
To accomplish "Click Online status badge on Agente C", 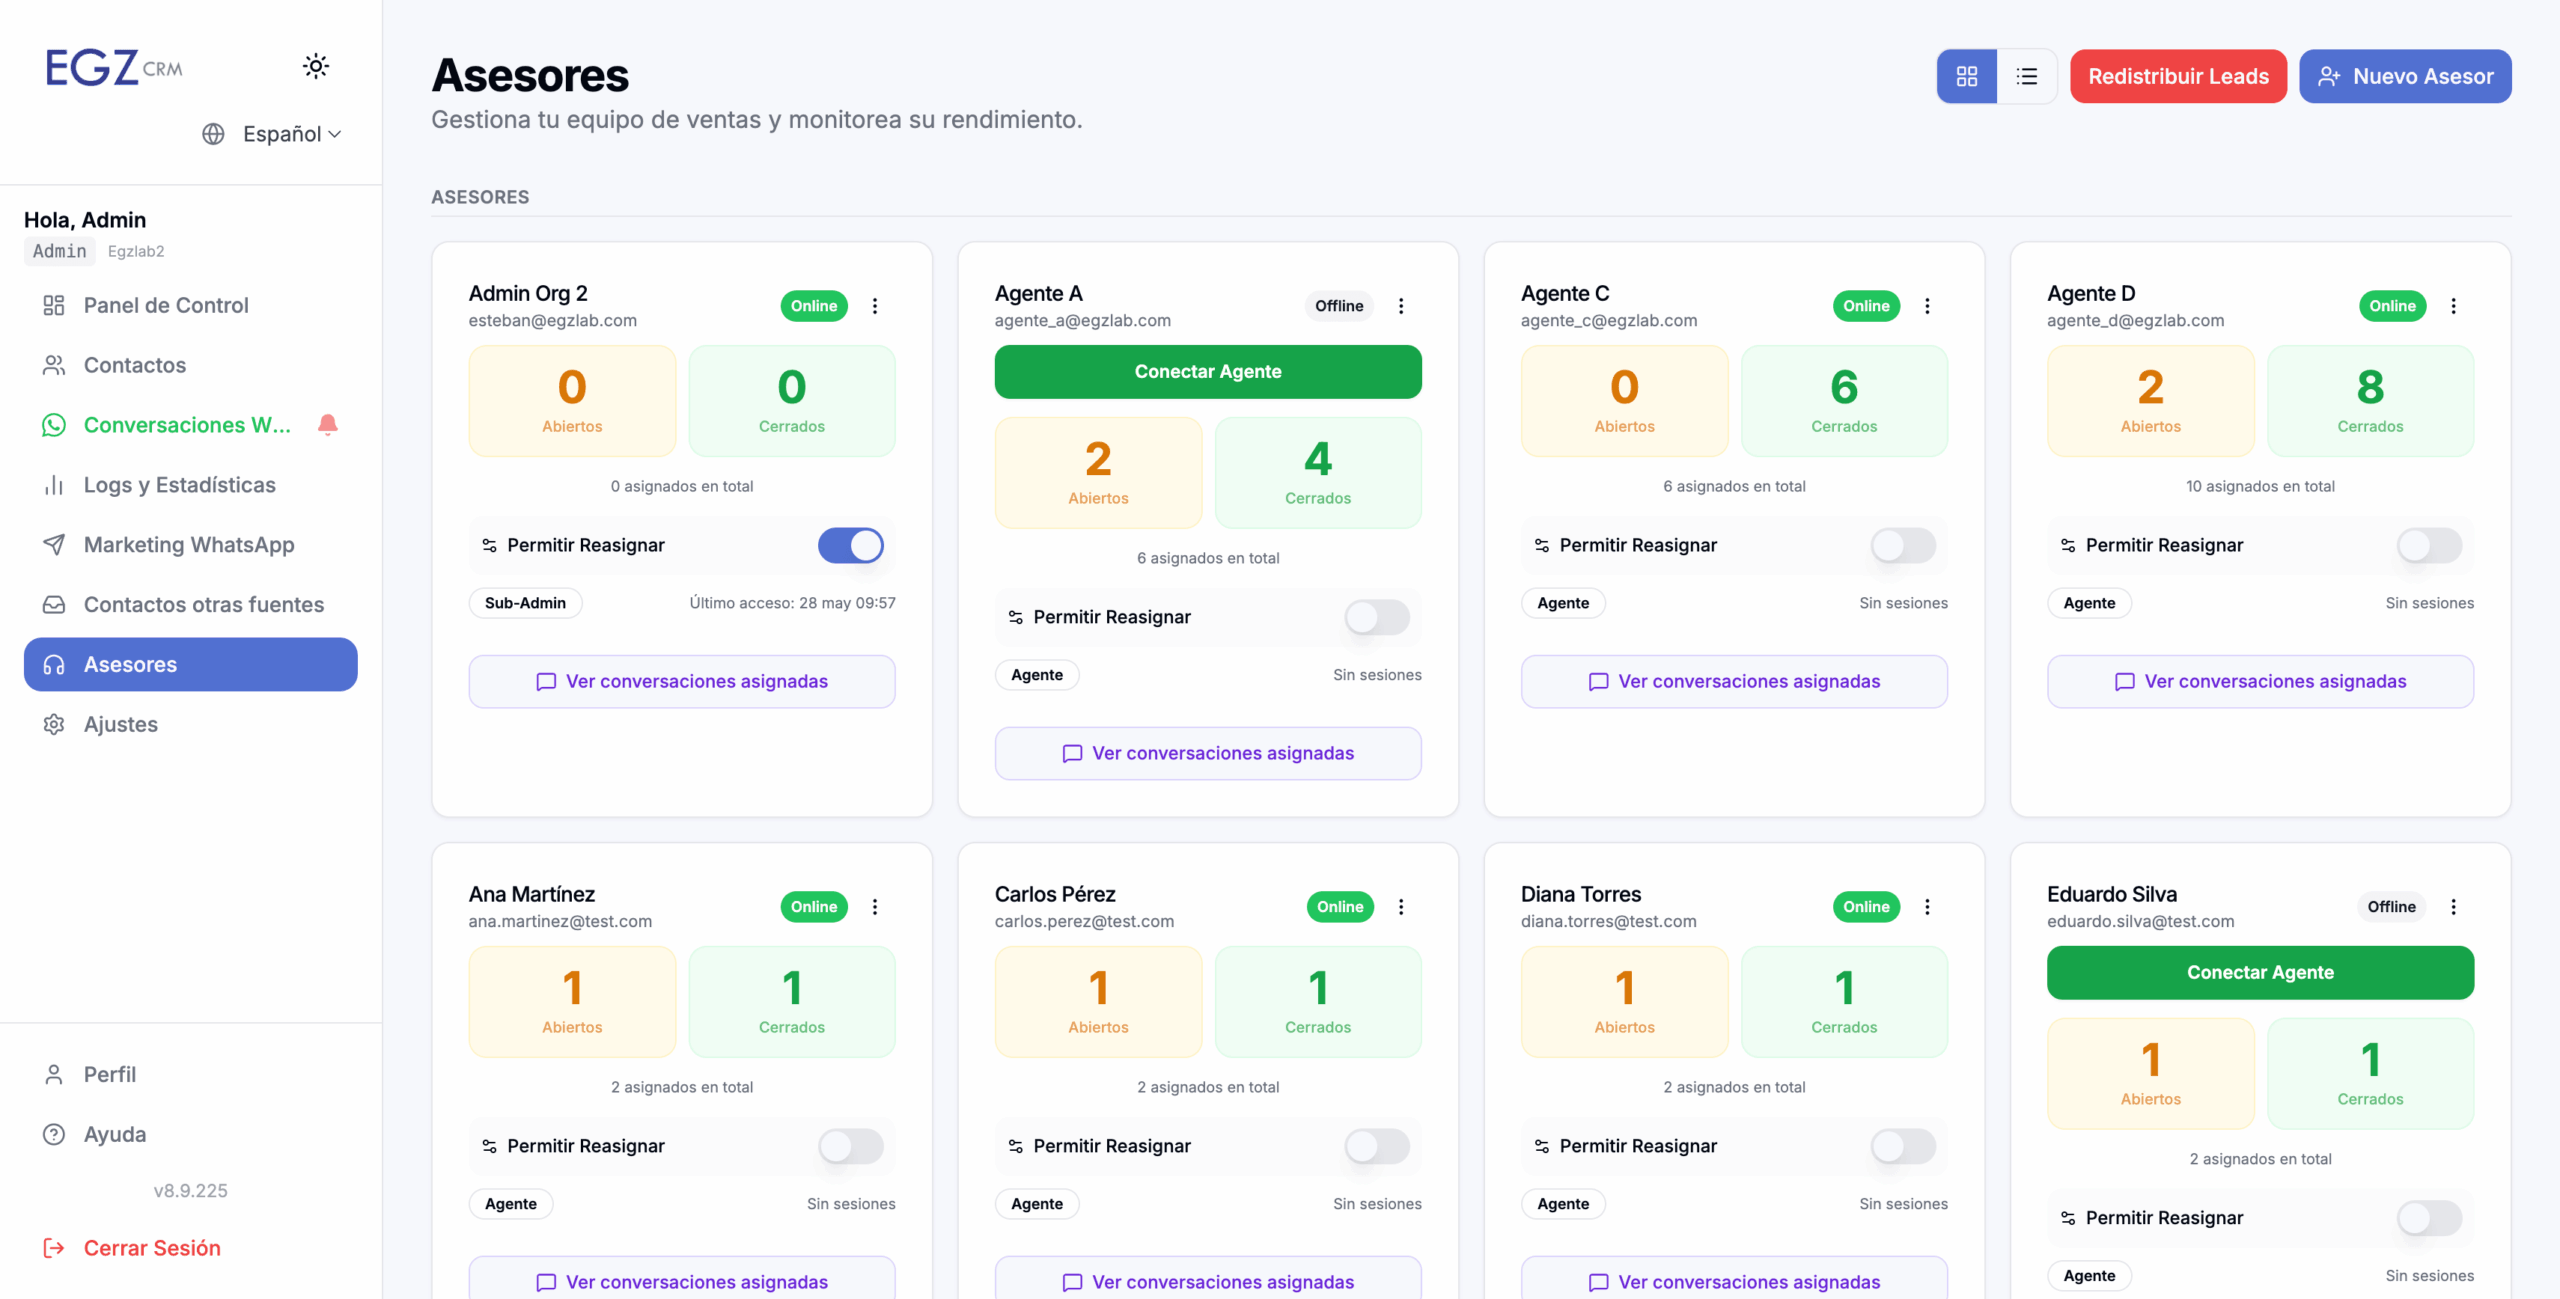I will (x=1866, y=306).
